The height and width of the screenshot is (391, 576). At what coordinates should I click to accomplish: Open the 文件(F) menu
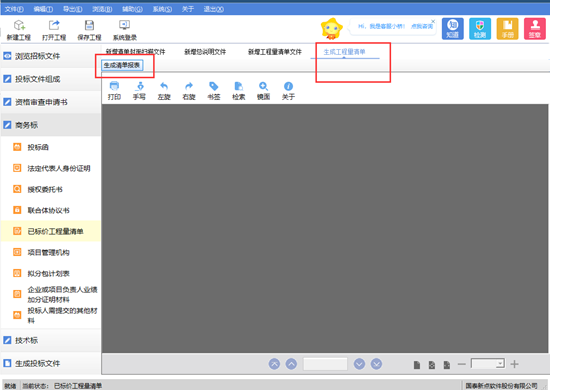[x=14, y=9]
